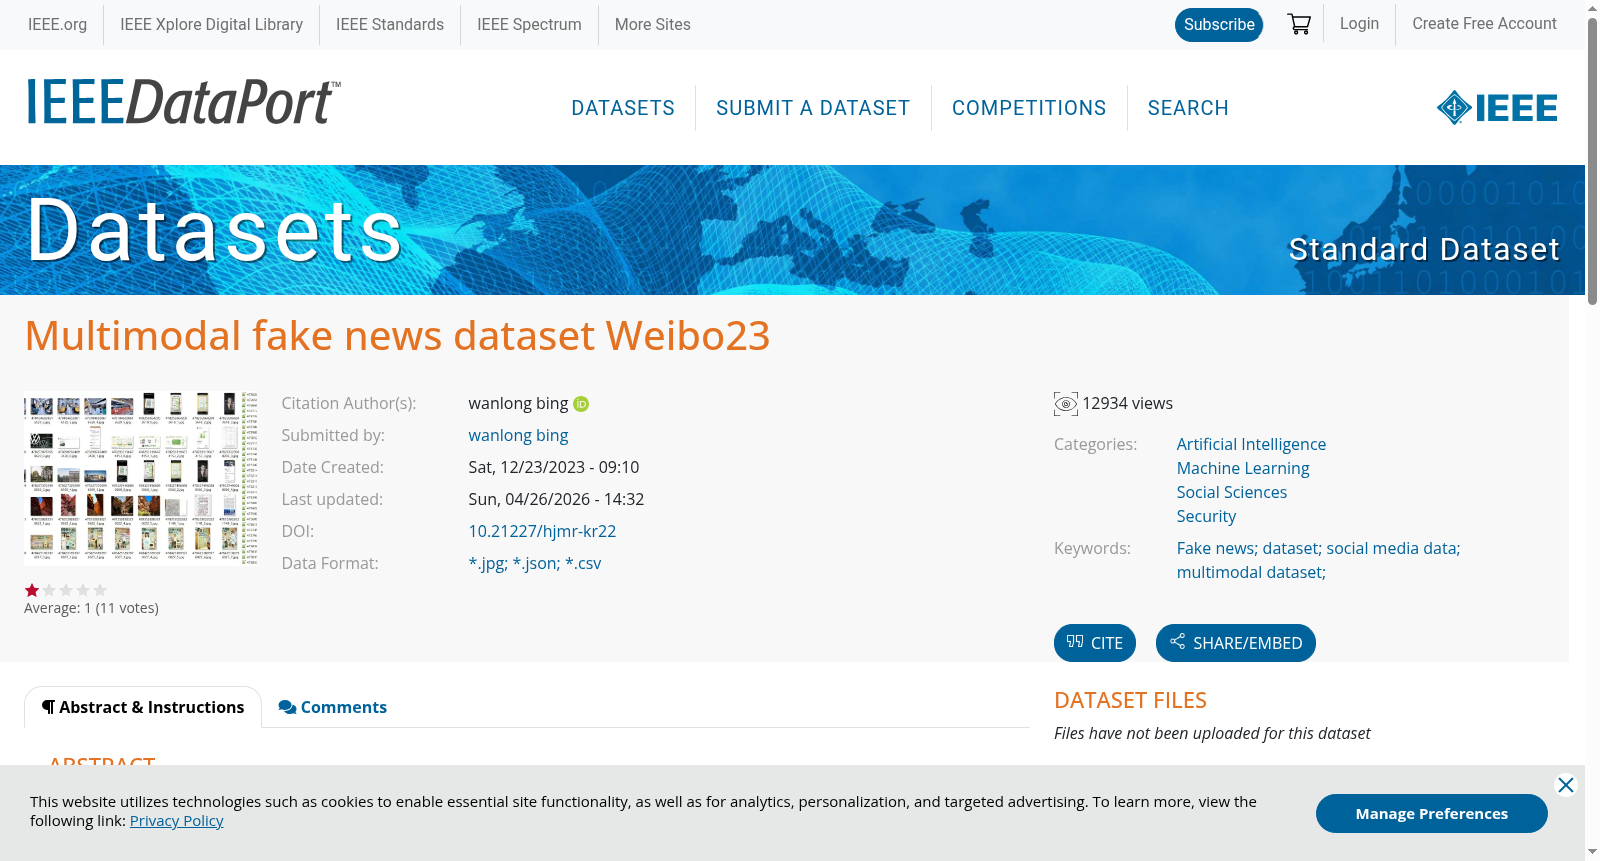The width and height of the screenshot is (1600, 861).
Task: Close the cookie banner with the X
Action: 1566,785
